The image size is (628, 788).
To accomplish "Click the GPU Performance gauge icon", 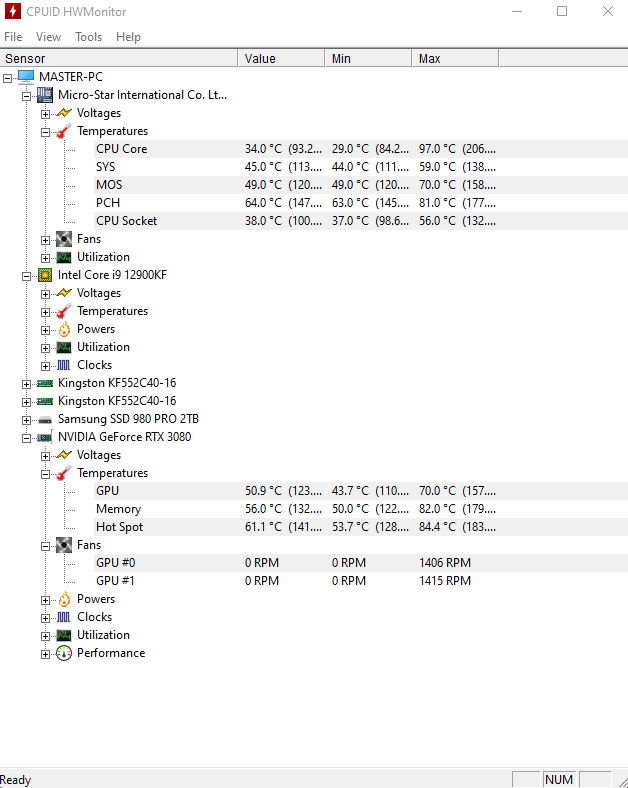I will pos(64,653).
